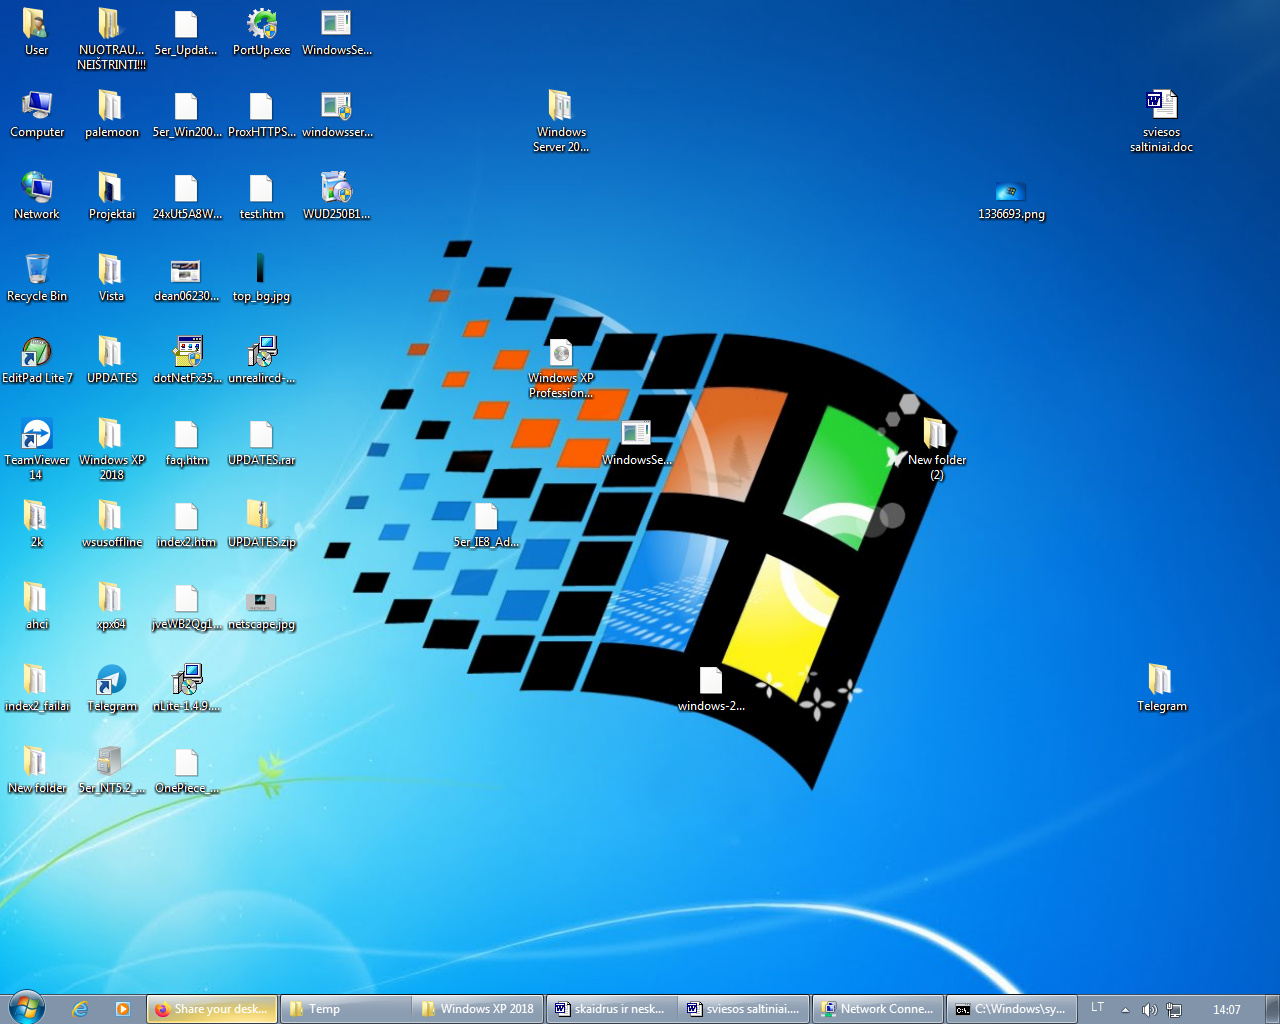Launch Internet Explorer from taskbar

click(x=80, y=1009)
